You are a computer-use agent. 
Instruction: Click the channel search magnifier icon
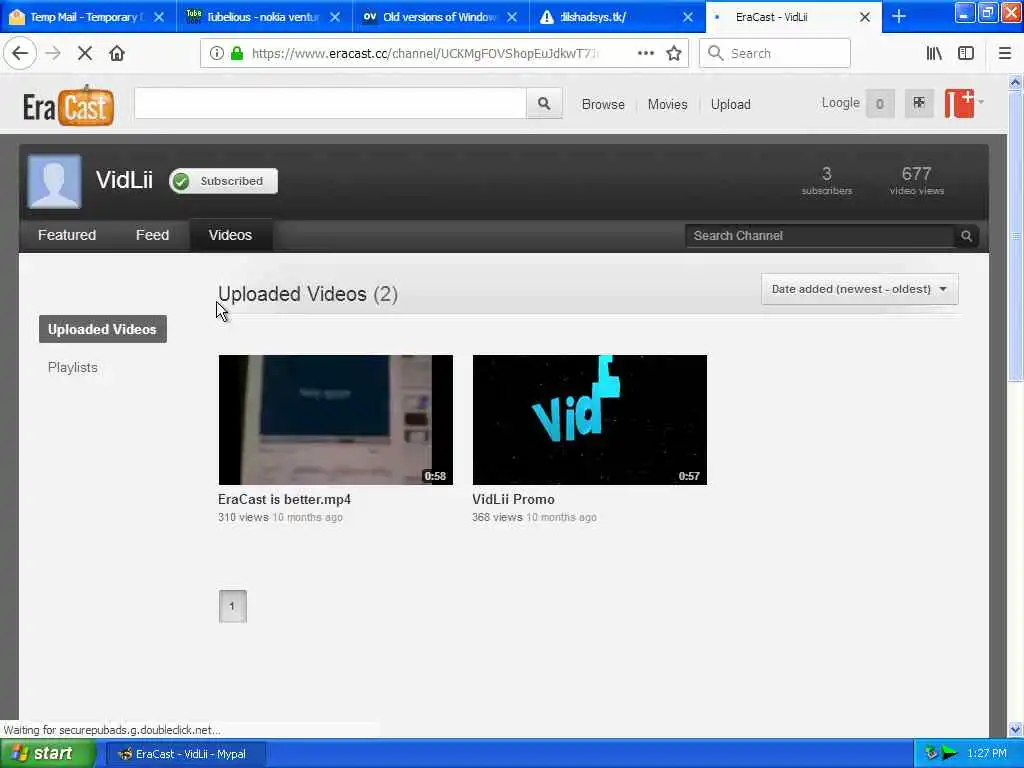click(x=967, y=236)
